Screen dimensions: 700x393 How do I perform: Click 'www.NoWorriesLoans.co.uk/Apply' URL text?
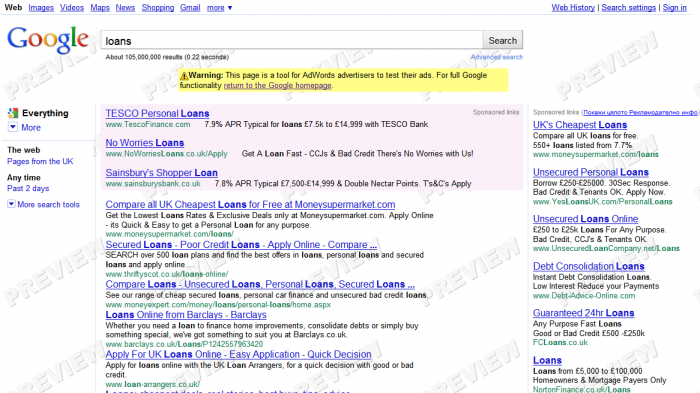[x=167, y=154]
